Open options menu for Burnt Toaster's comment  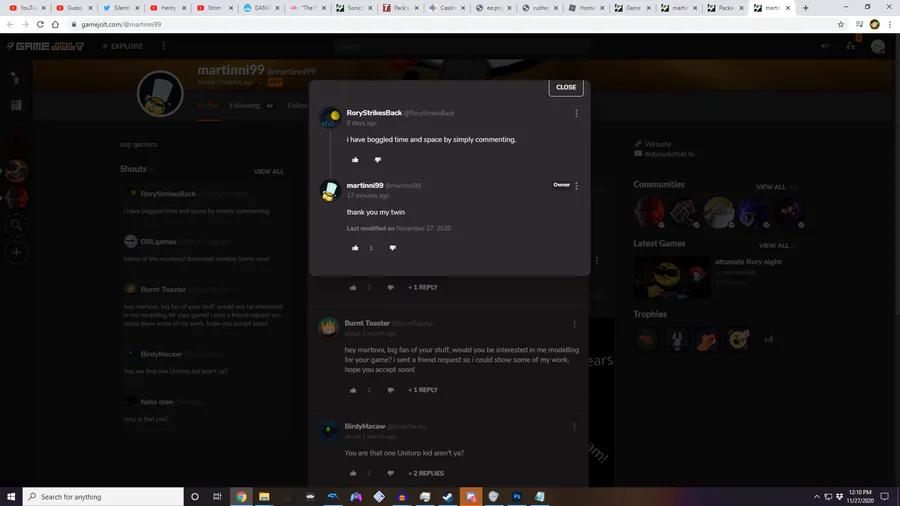coord(574,324)
